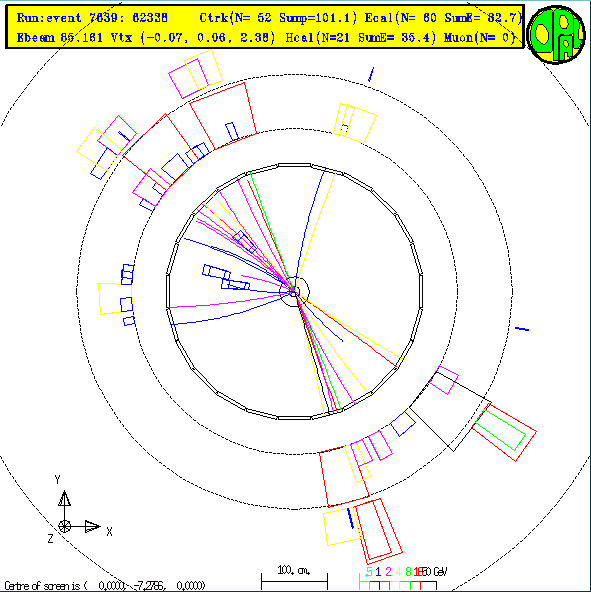Select the yellow 4 GeV legend label
The image size is (591, 592).
click(398, 572)
